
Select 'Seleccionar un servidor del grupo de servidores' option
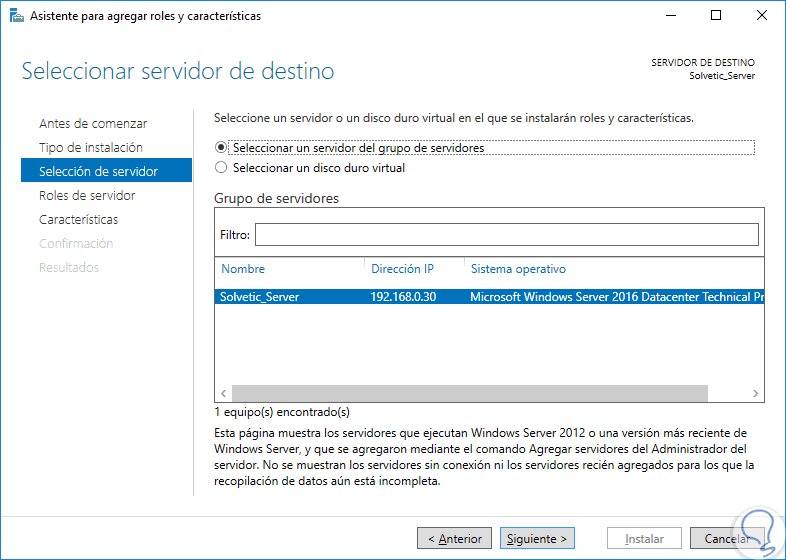point(221,147)
